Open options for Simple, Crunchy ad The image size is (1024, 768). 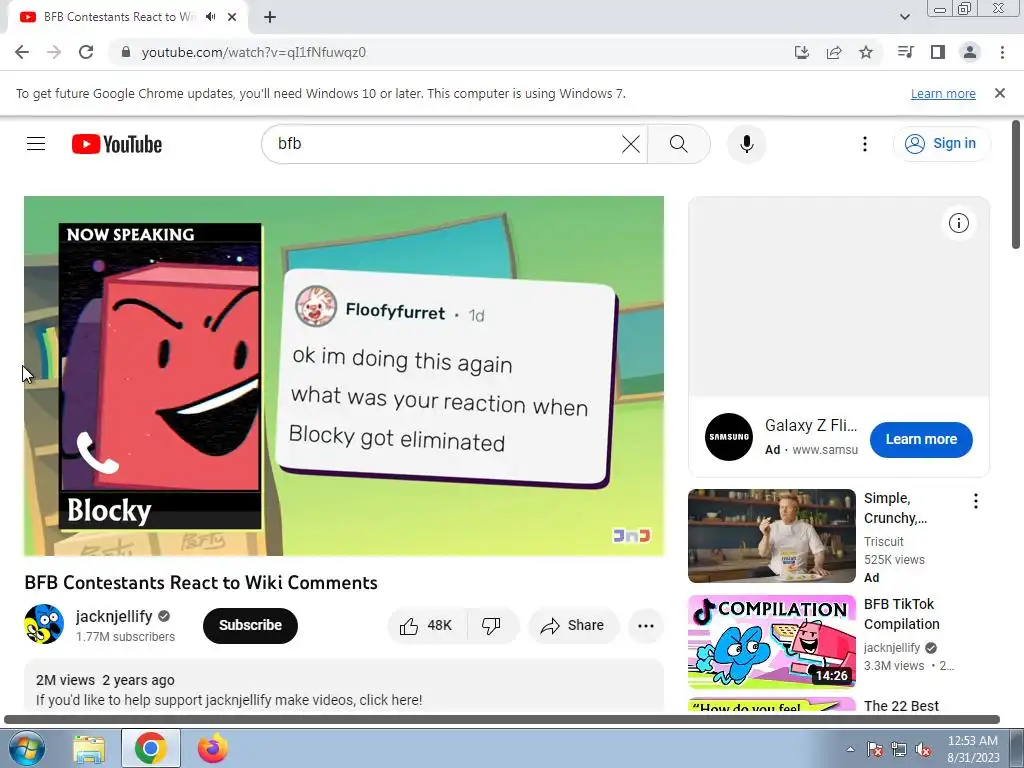(x=975, y=501)
